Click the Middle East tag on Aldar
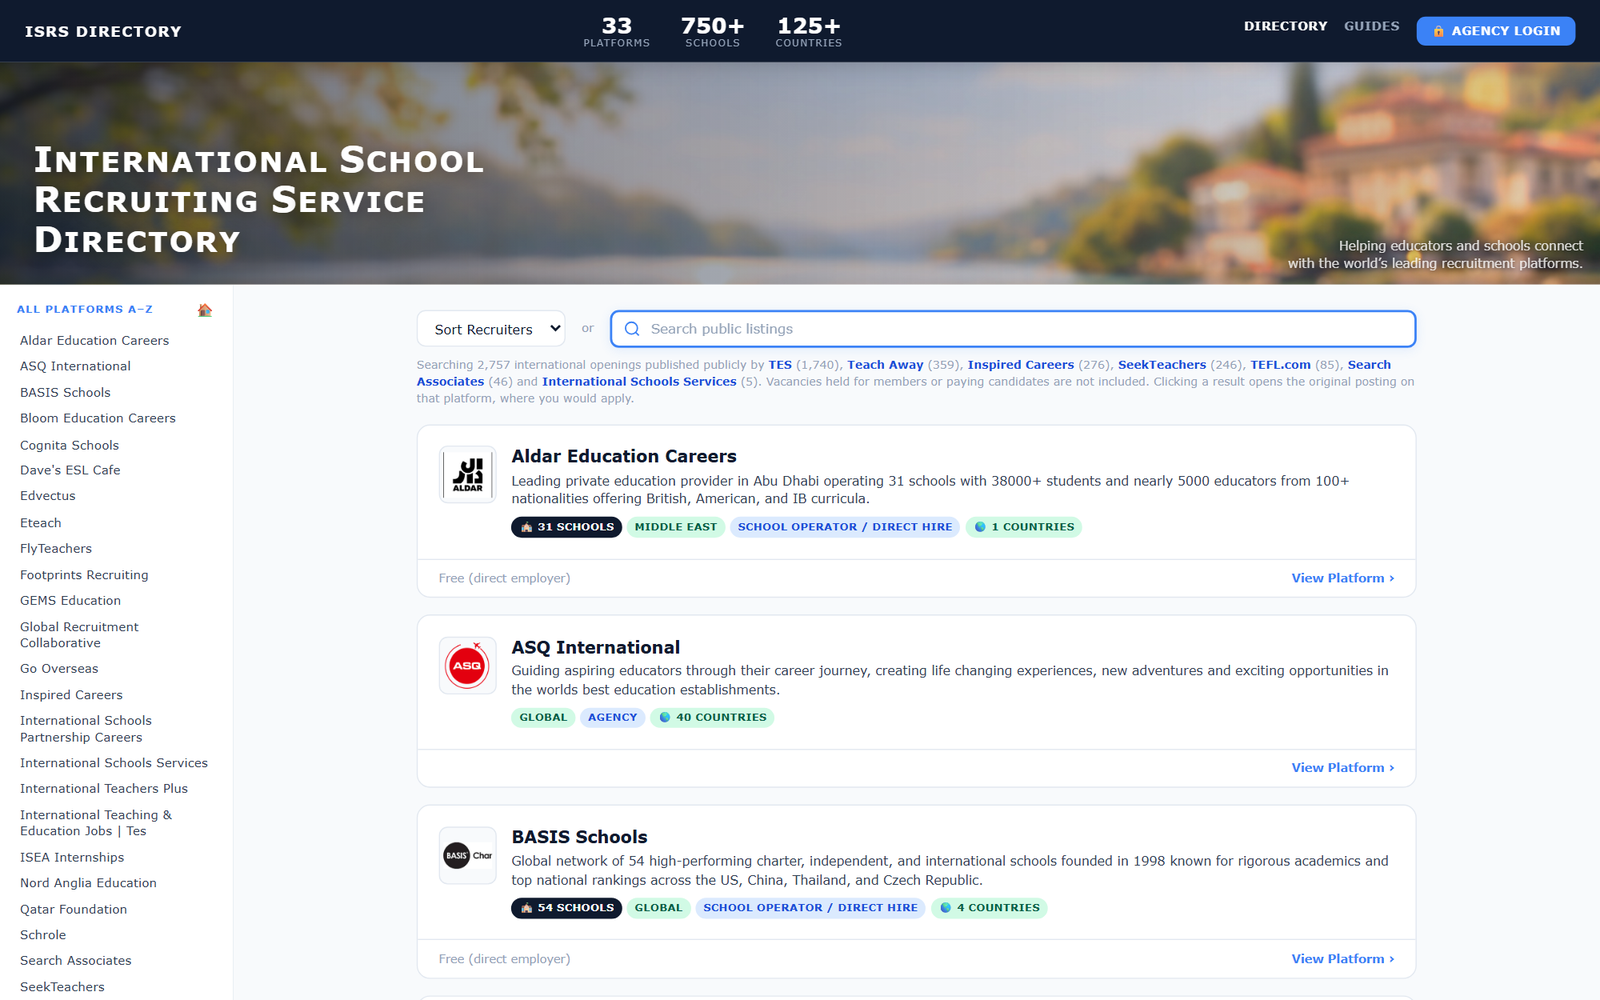Screen dimensions: 1600x1000 [x=675, y=527]
